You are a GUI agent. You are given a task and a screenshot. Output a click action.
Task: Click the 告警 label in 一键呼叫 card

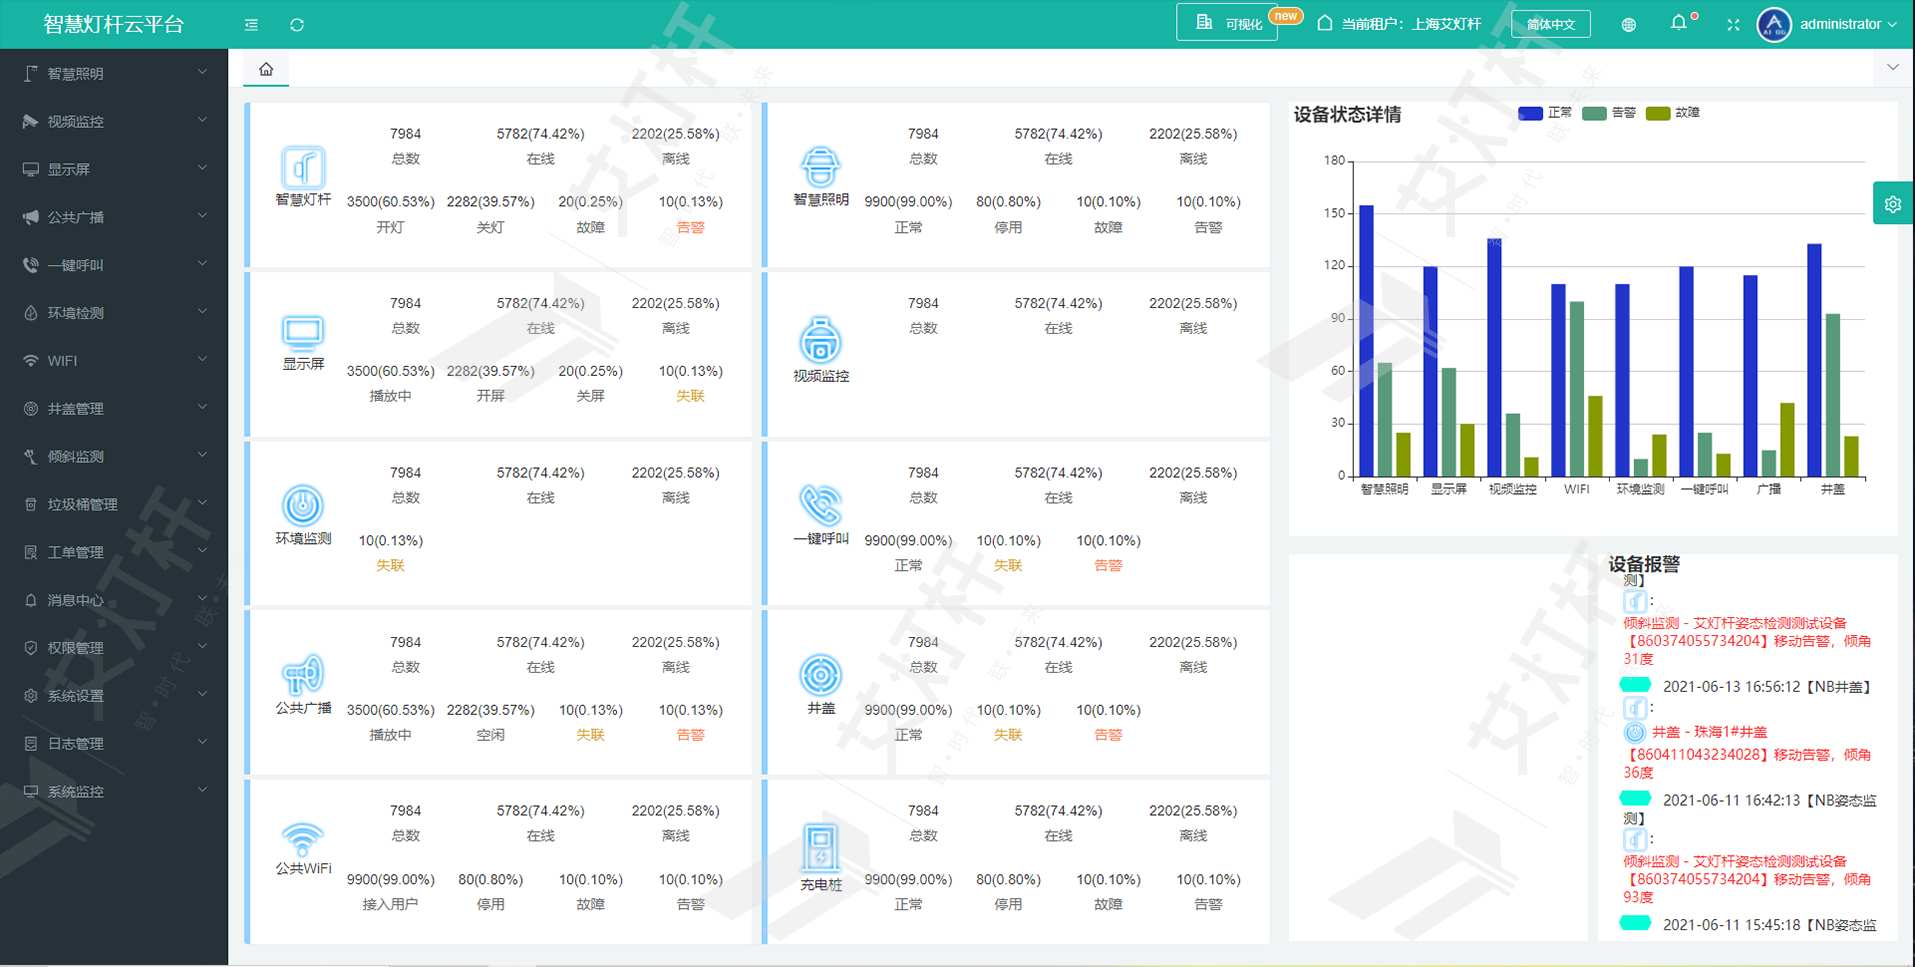(x=1108, y=566)
